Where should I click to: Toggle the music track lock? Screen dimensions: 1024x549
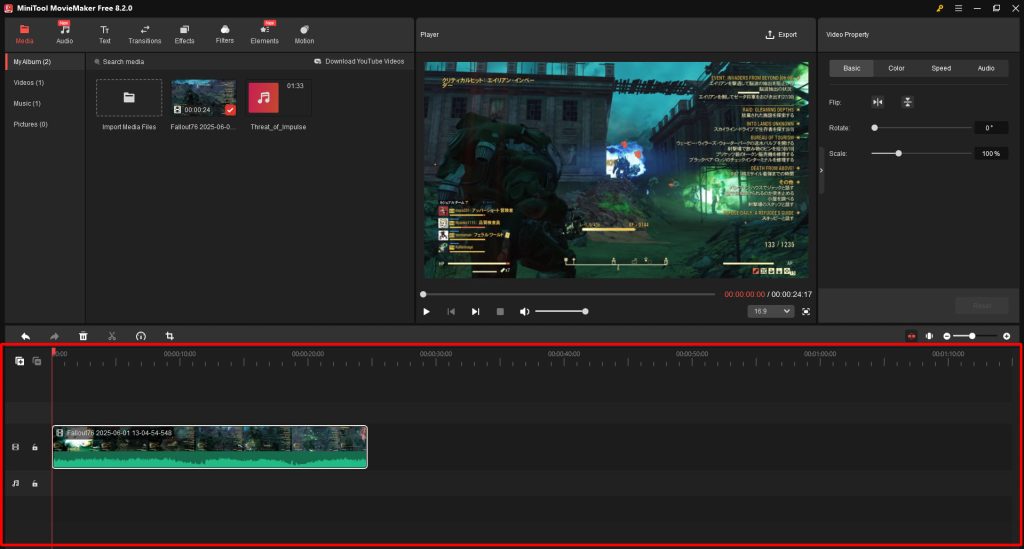[35, 484]
